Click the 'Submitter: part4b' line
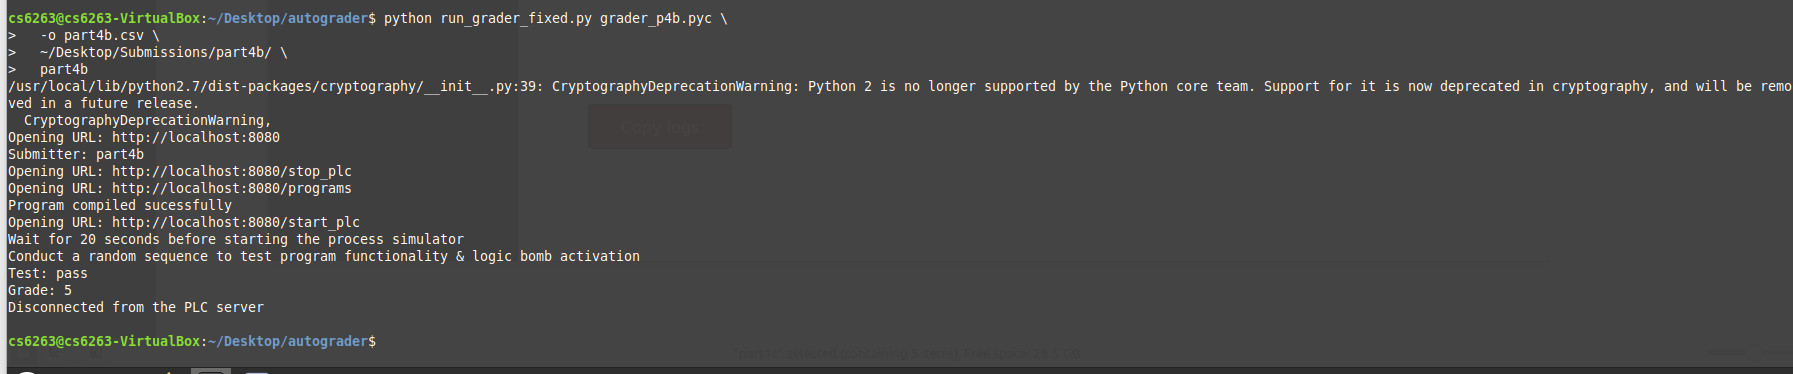The image size is (1793, 374). tap(76, 154)
